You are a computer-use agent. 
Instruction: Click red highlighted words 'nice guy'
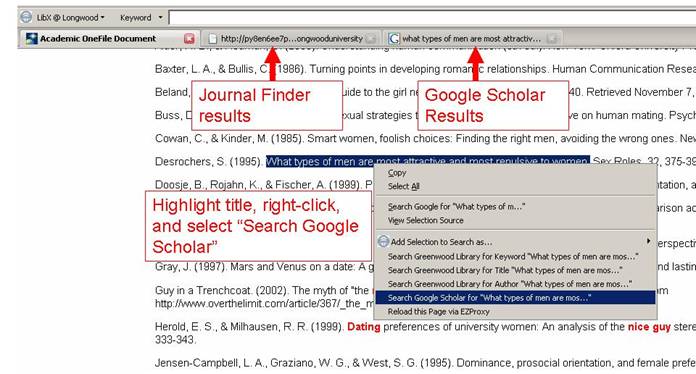pos(649,327)
